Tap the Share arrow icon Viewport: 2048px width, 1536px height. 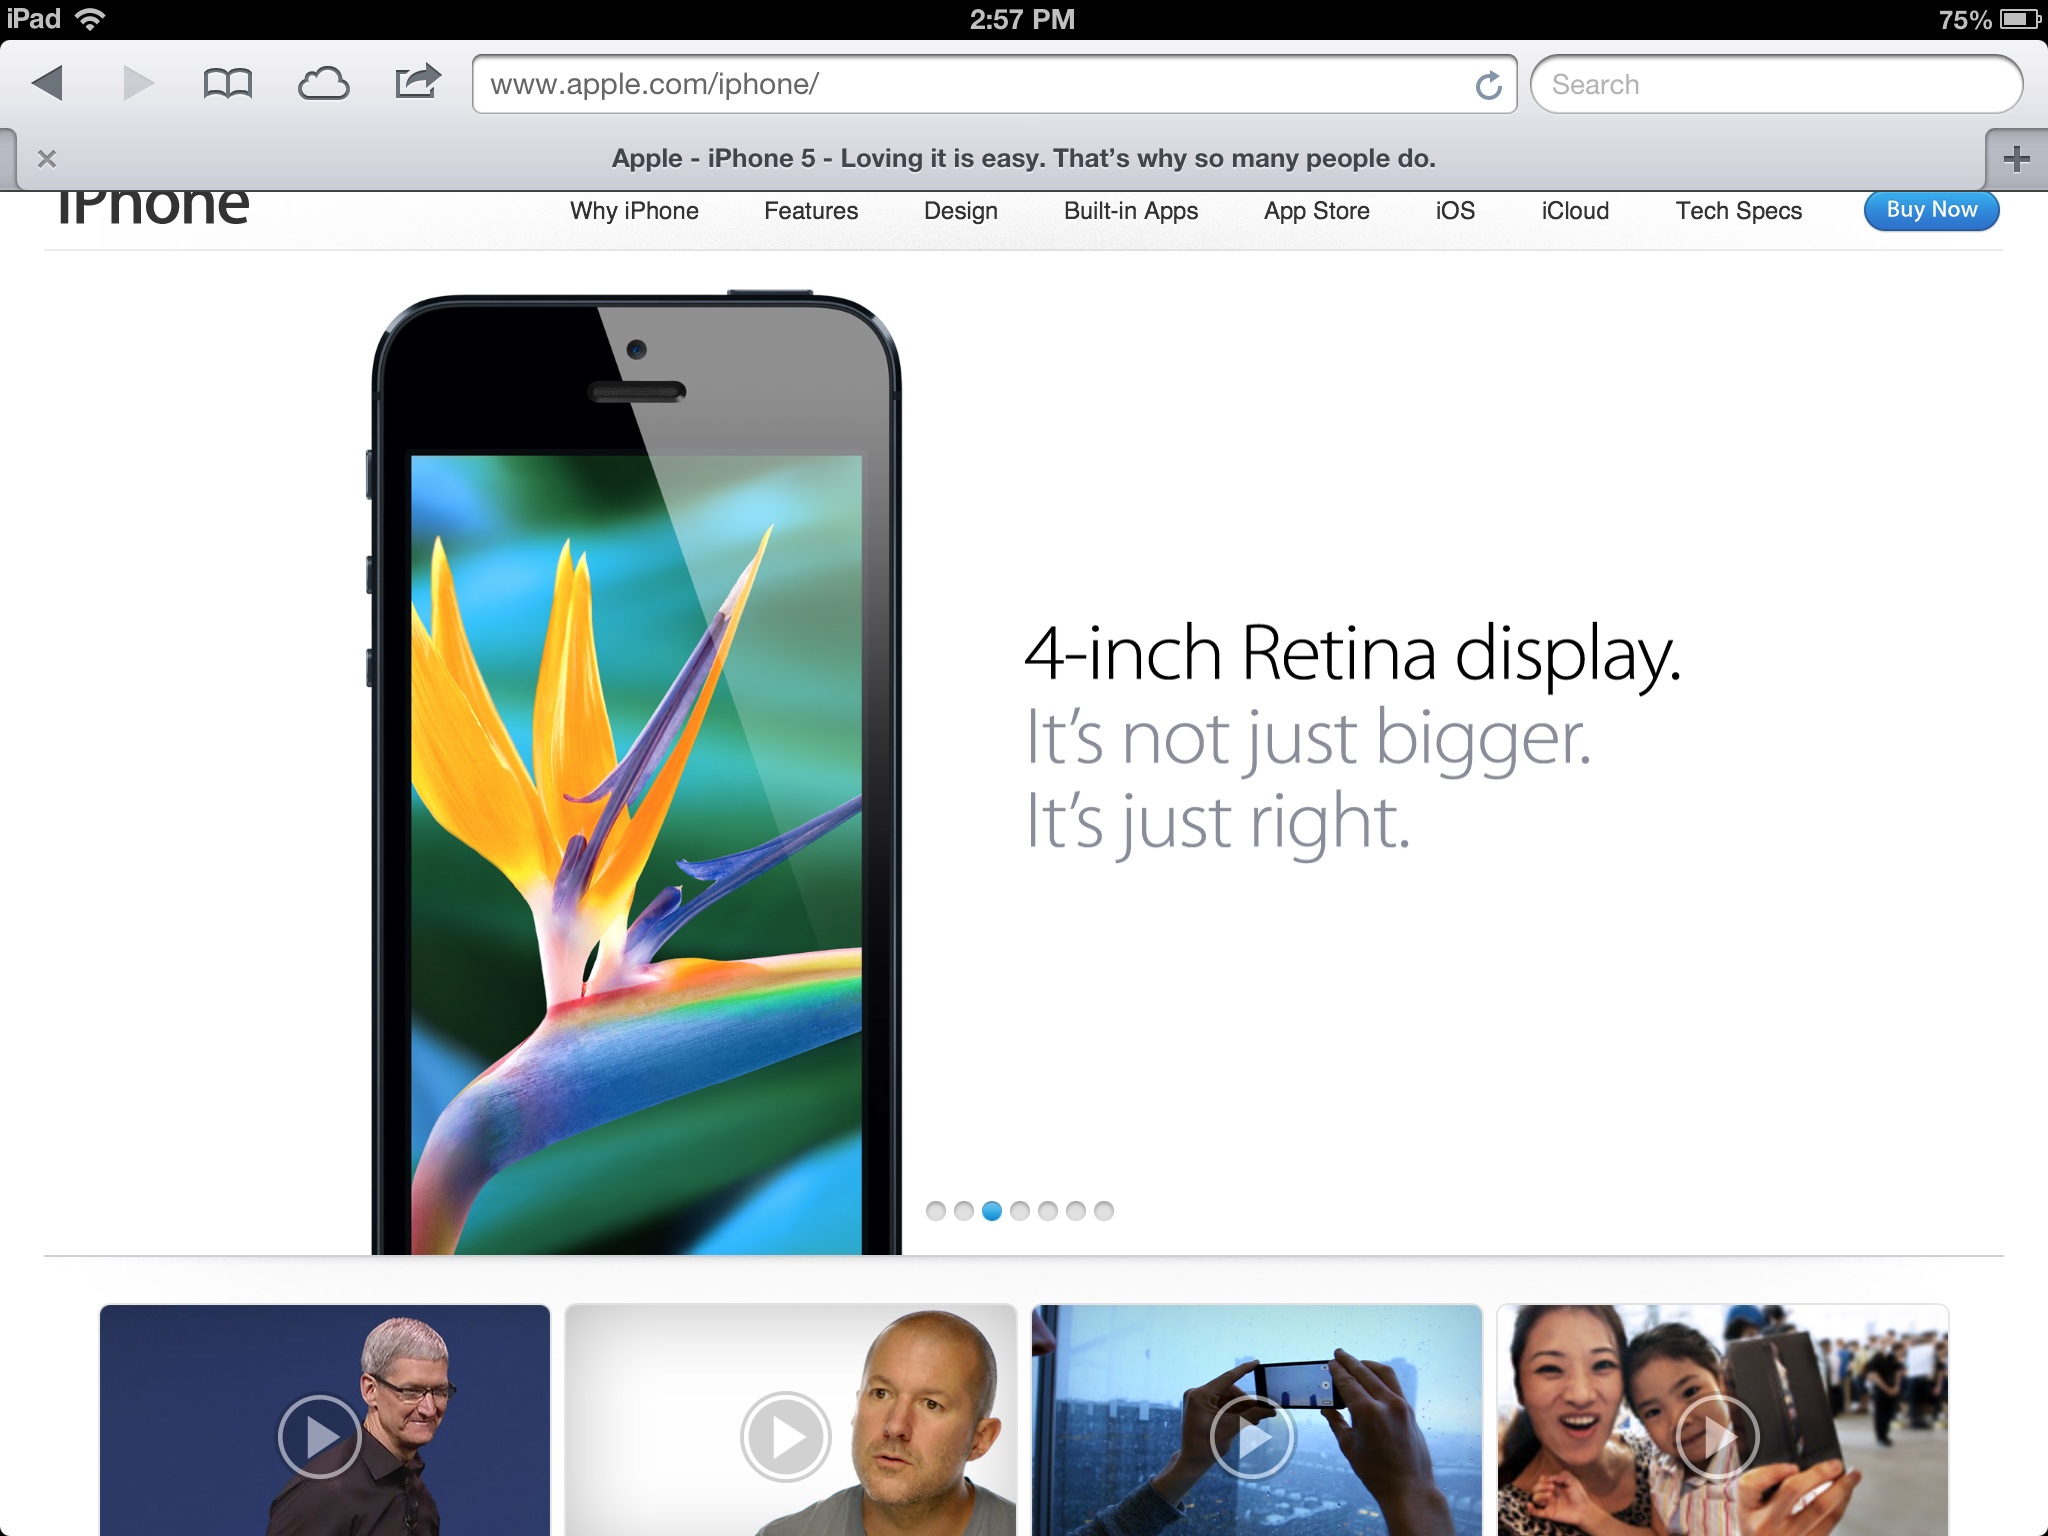418,82
